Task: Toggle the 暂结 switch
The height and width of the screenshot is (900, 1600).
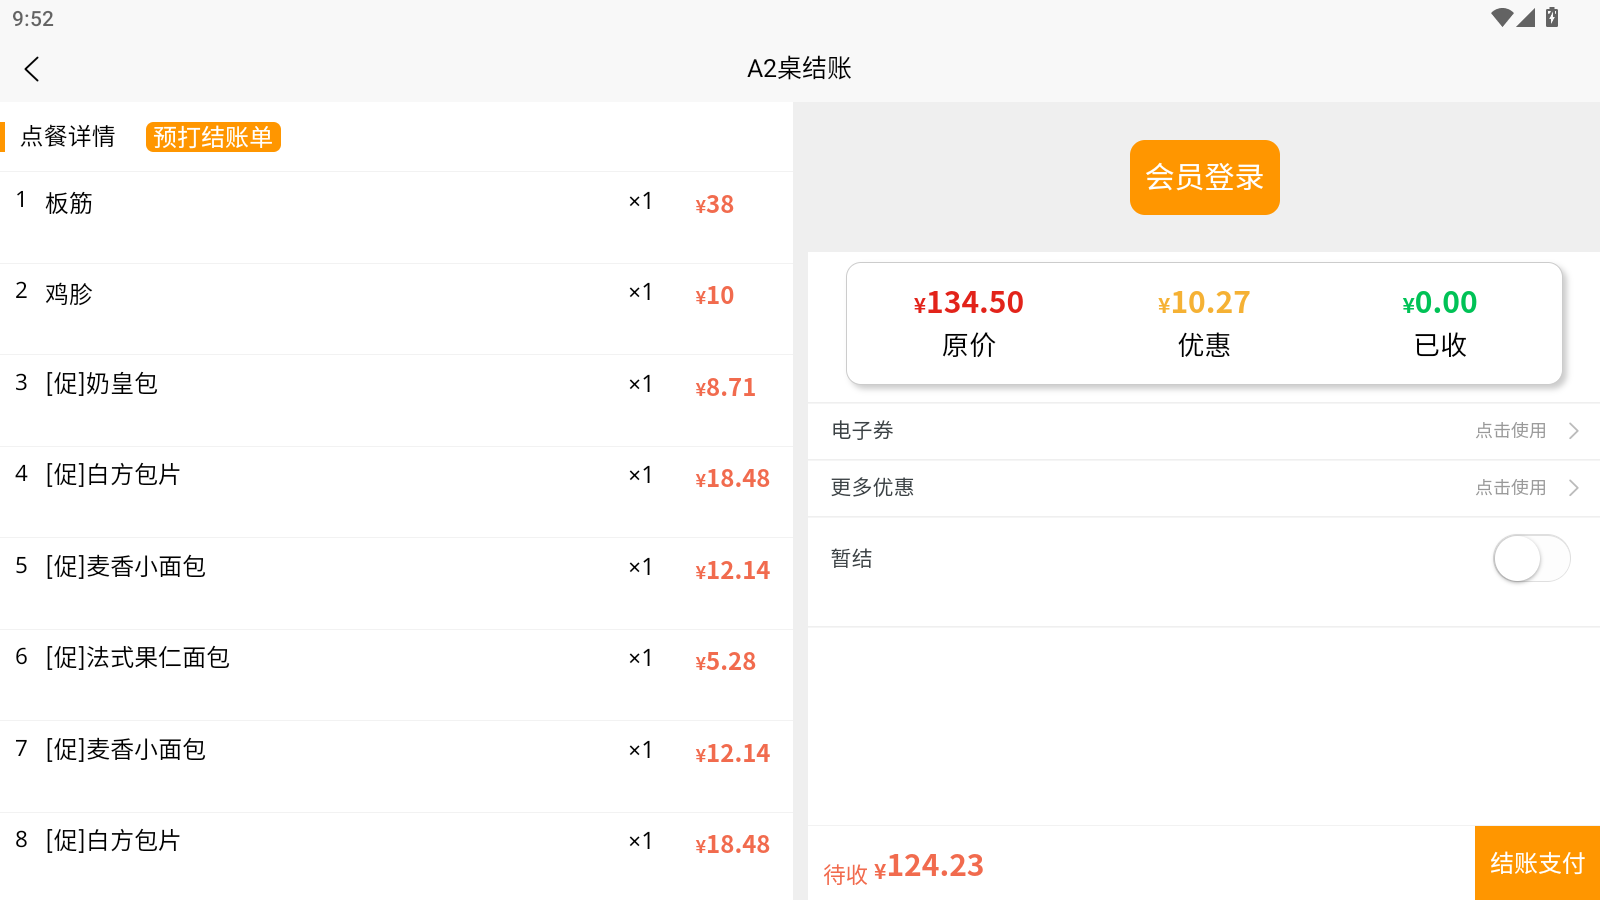Action: (x=1531, y=558)
